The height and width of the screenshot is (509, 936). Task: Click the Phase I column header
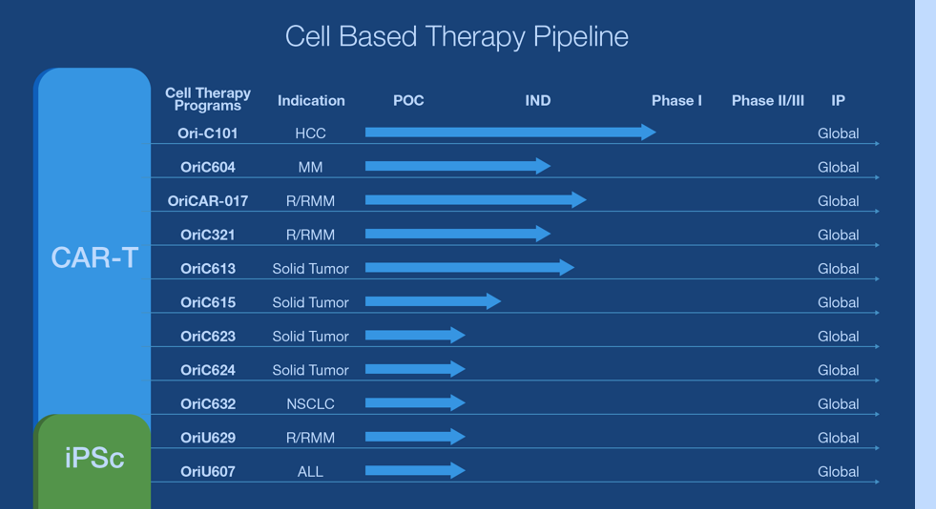click(676, 100)
